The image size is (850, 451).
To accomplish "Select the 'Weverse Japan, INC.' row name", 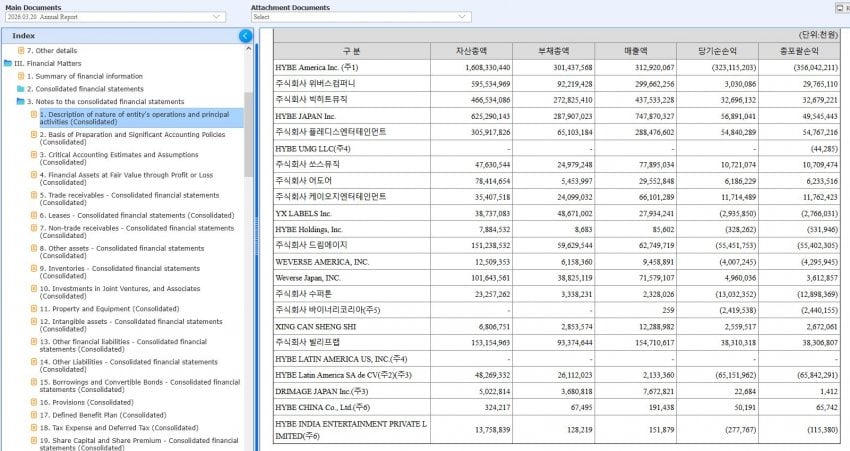I will (308, 278).
